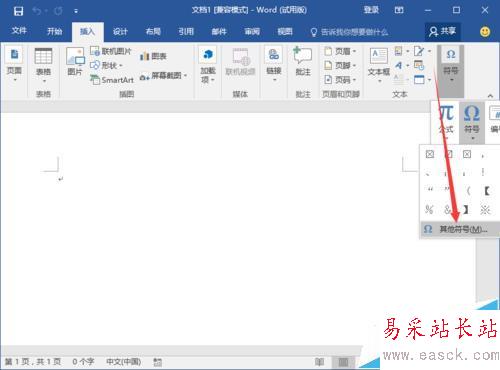
Task: Click the 图片 insert picture icon
Action: (75, 62)
